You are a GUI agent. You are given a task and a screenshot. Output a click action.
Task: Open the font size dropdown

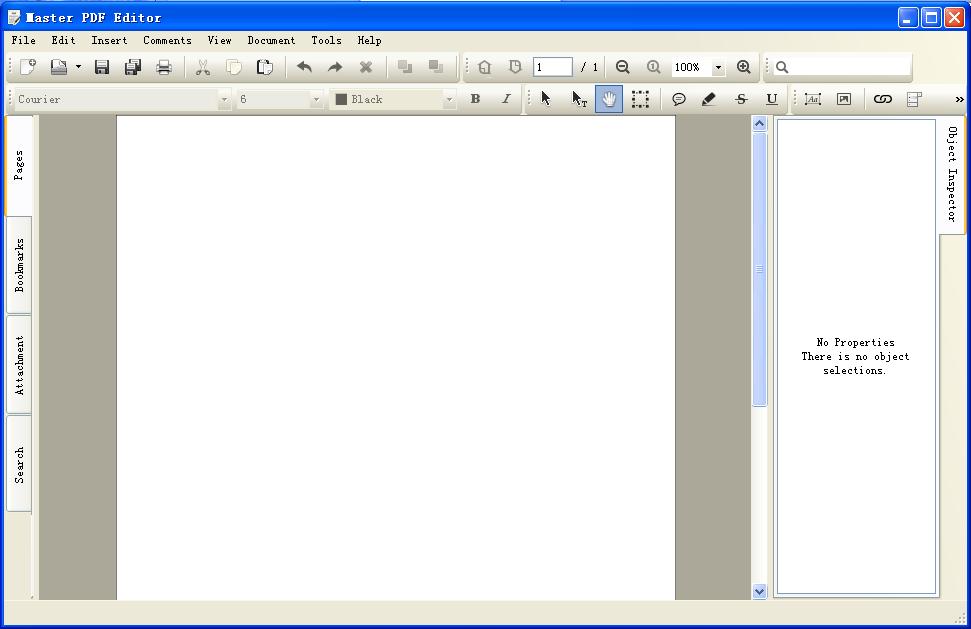316,99
